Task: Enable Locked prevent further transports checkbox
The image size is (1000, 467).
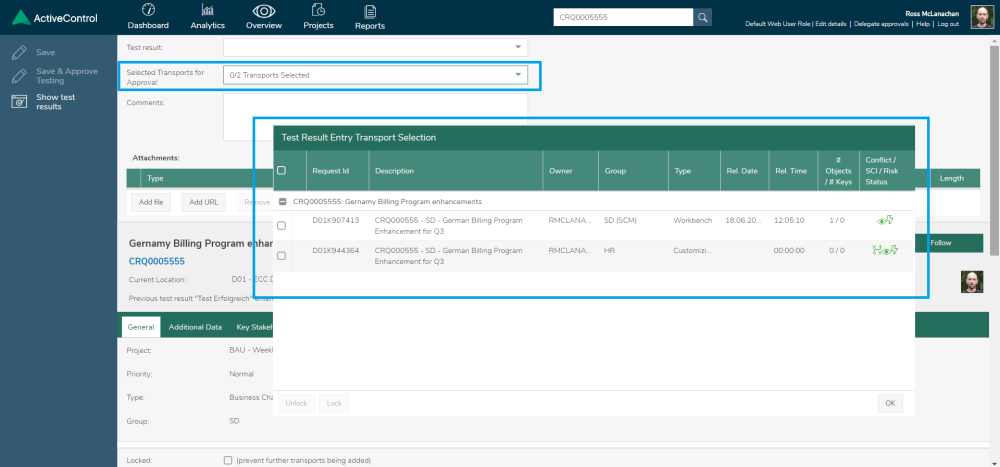Action: 228,460
